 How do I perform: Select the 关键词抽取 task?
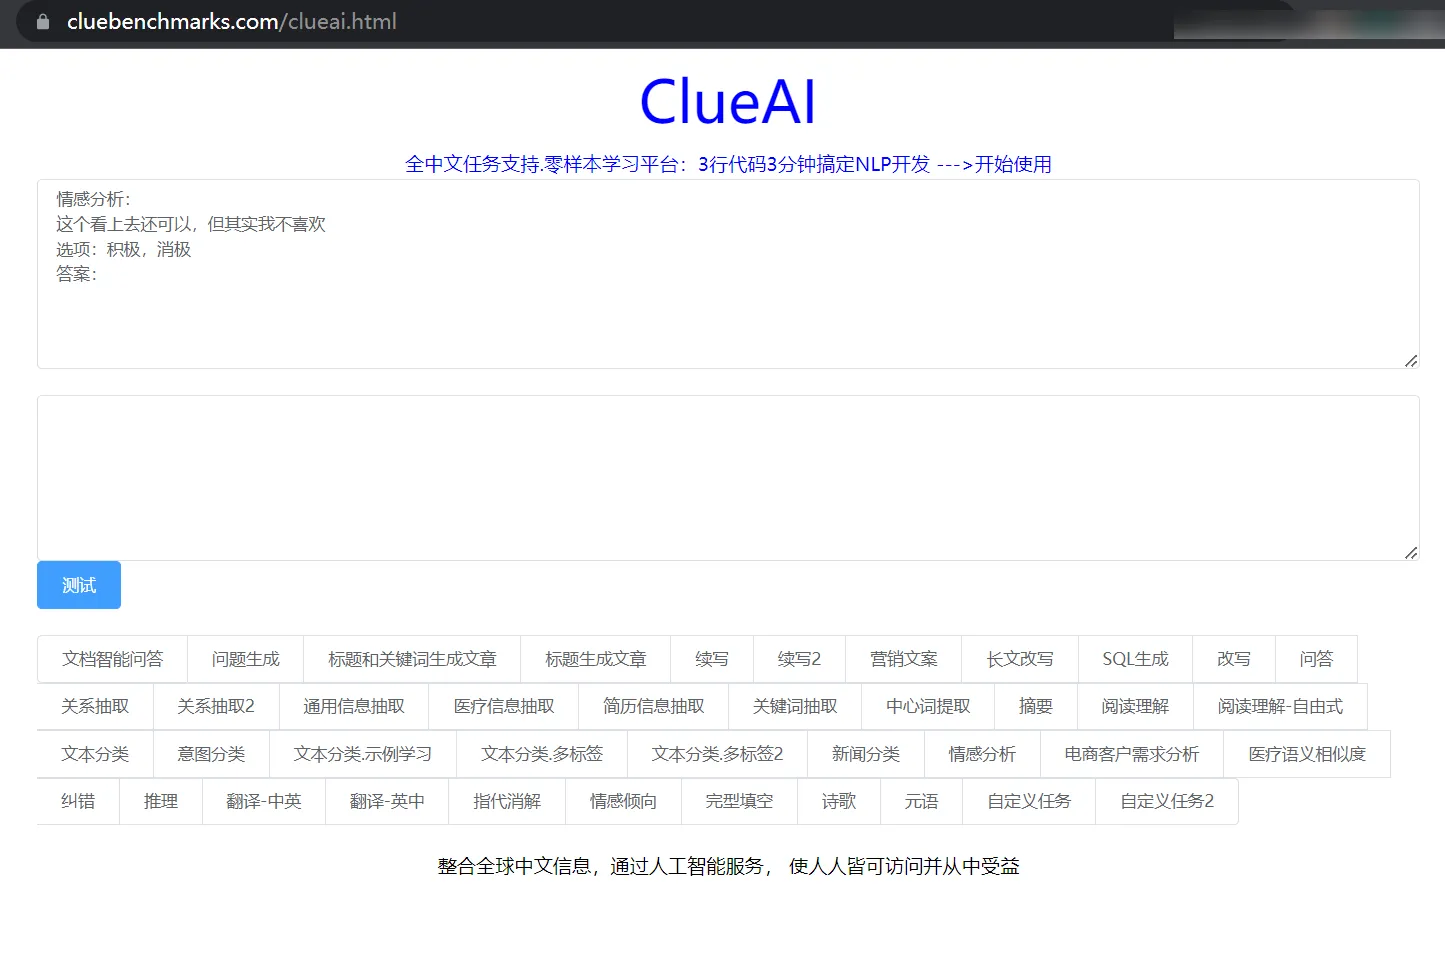(x=794, y=706)
